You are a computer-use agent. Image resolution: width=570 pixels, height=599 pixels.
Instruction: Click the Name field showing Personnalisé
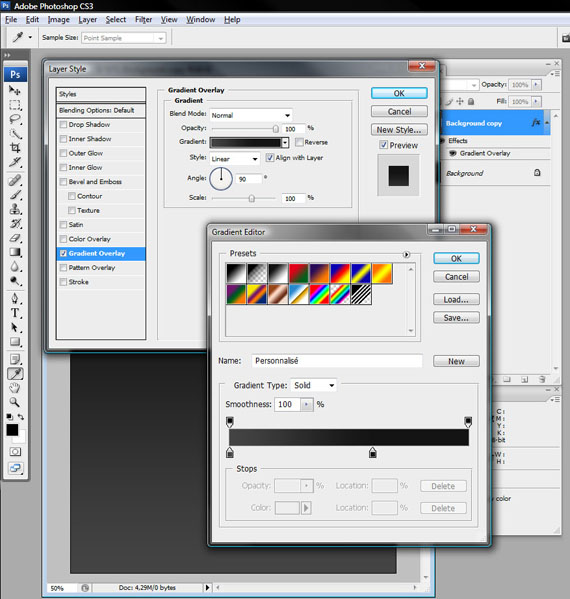pos(337,361)
